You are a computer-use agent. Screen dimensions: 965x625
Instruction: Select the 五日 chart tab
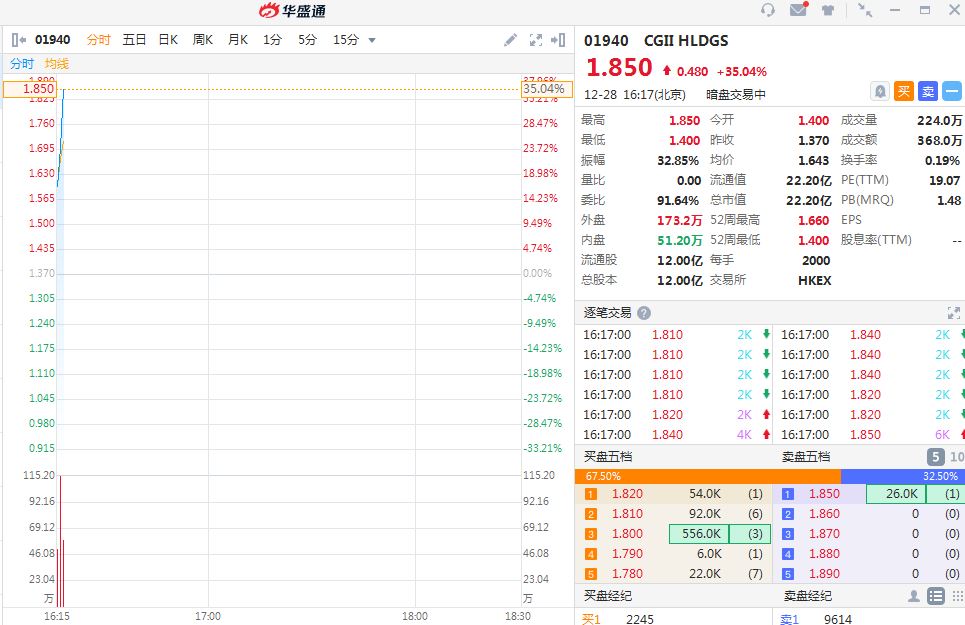pos(134,40)
